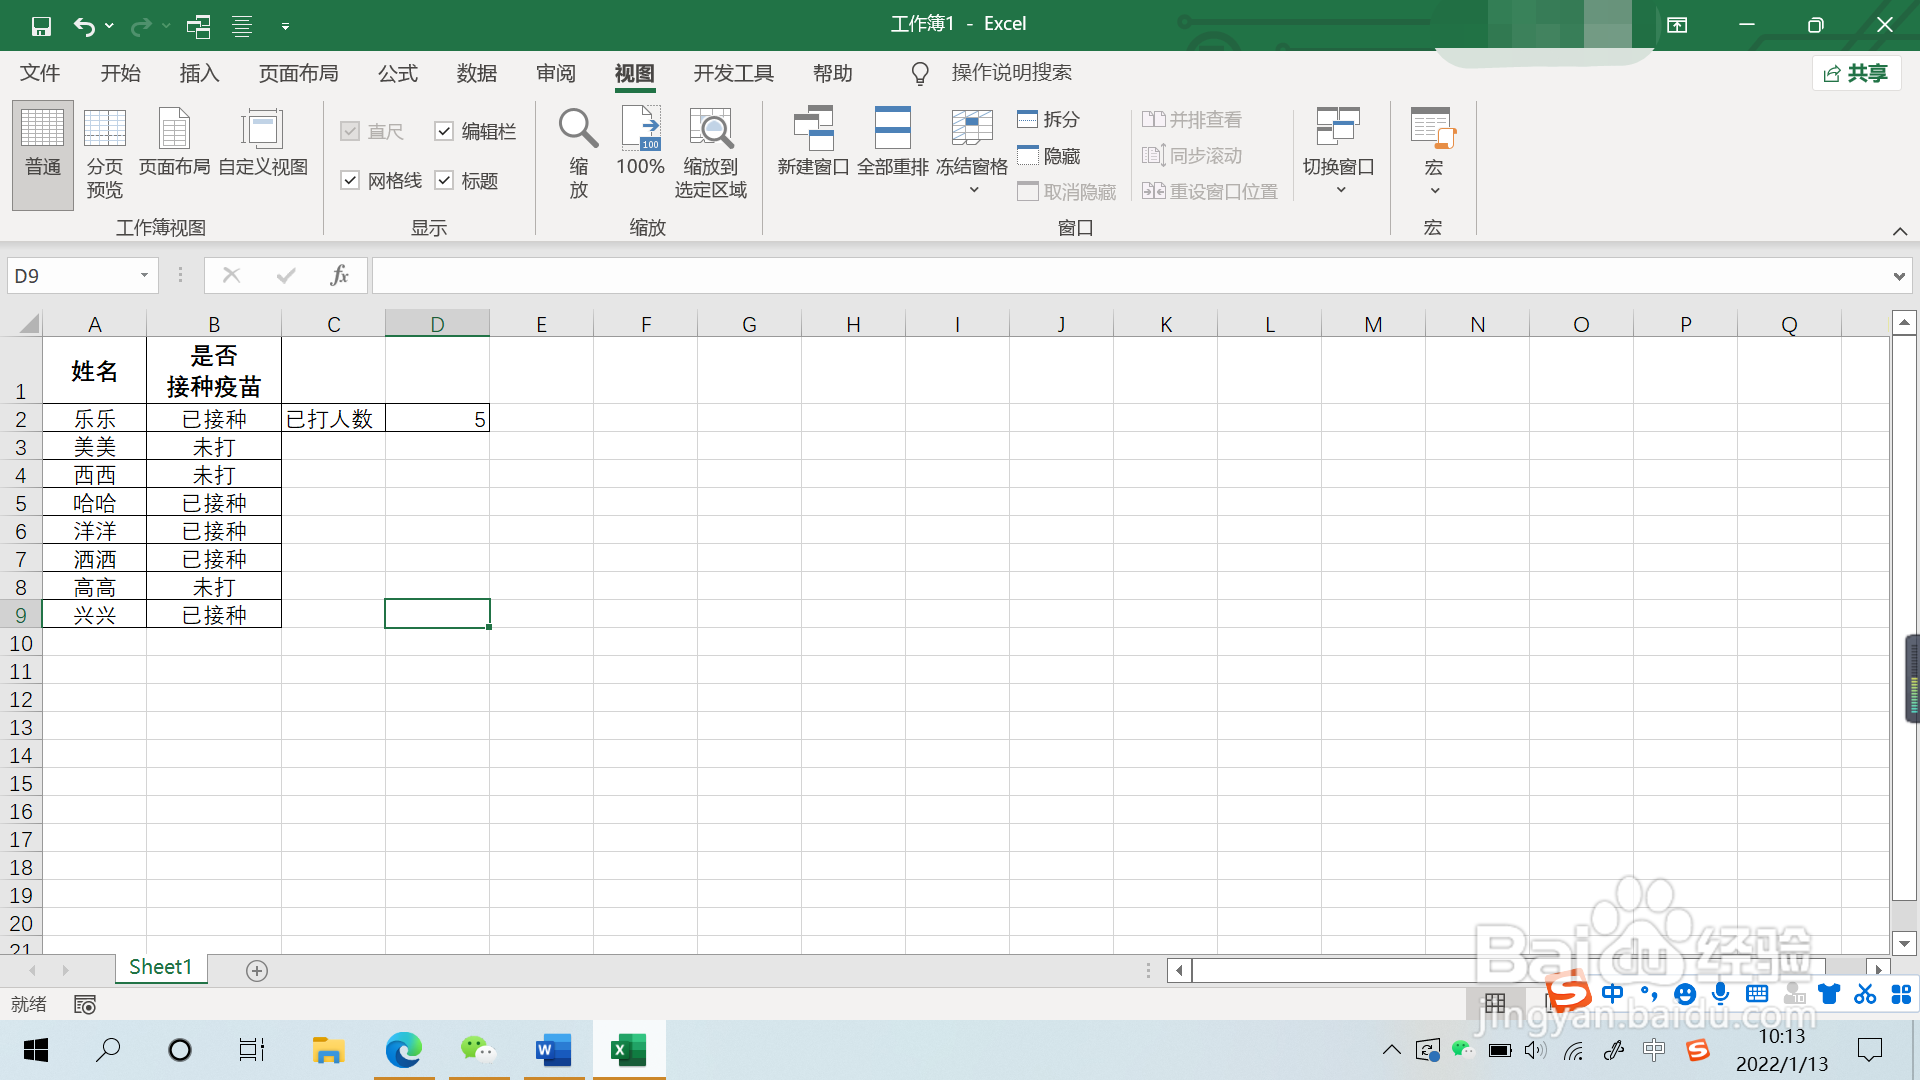Click the Share (共享) button
This screenshot has height=1080, width=1920.
point(1856,73)
